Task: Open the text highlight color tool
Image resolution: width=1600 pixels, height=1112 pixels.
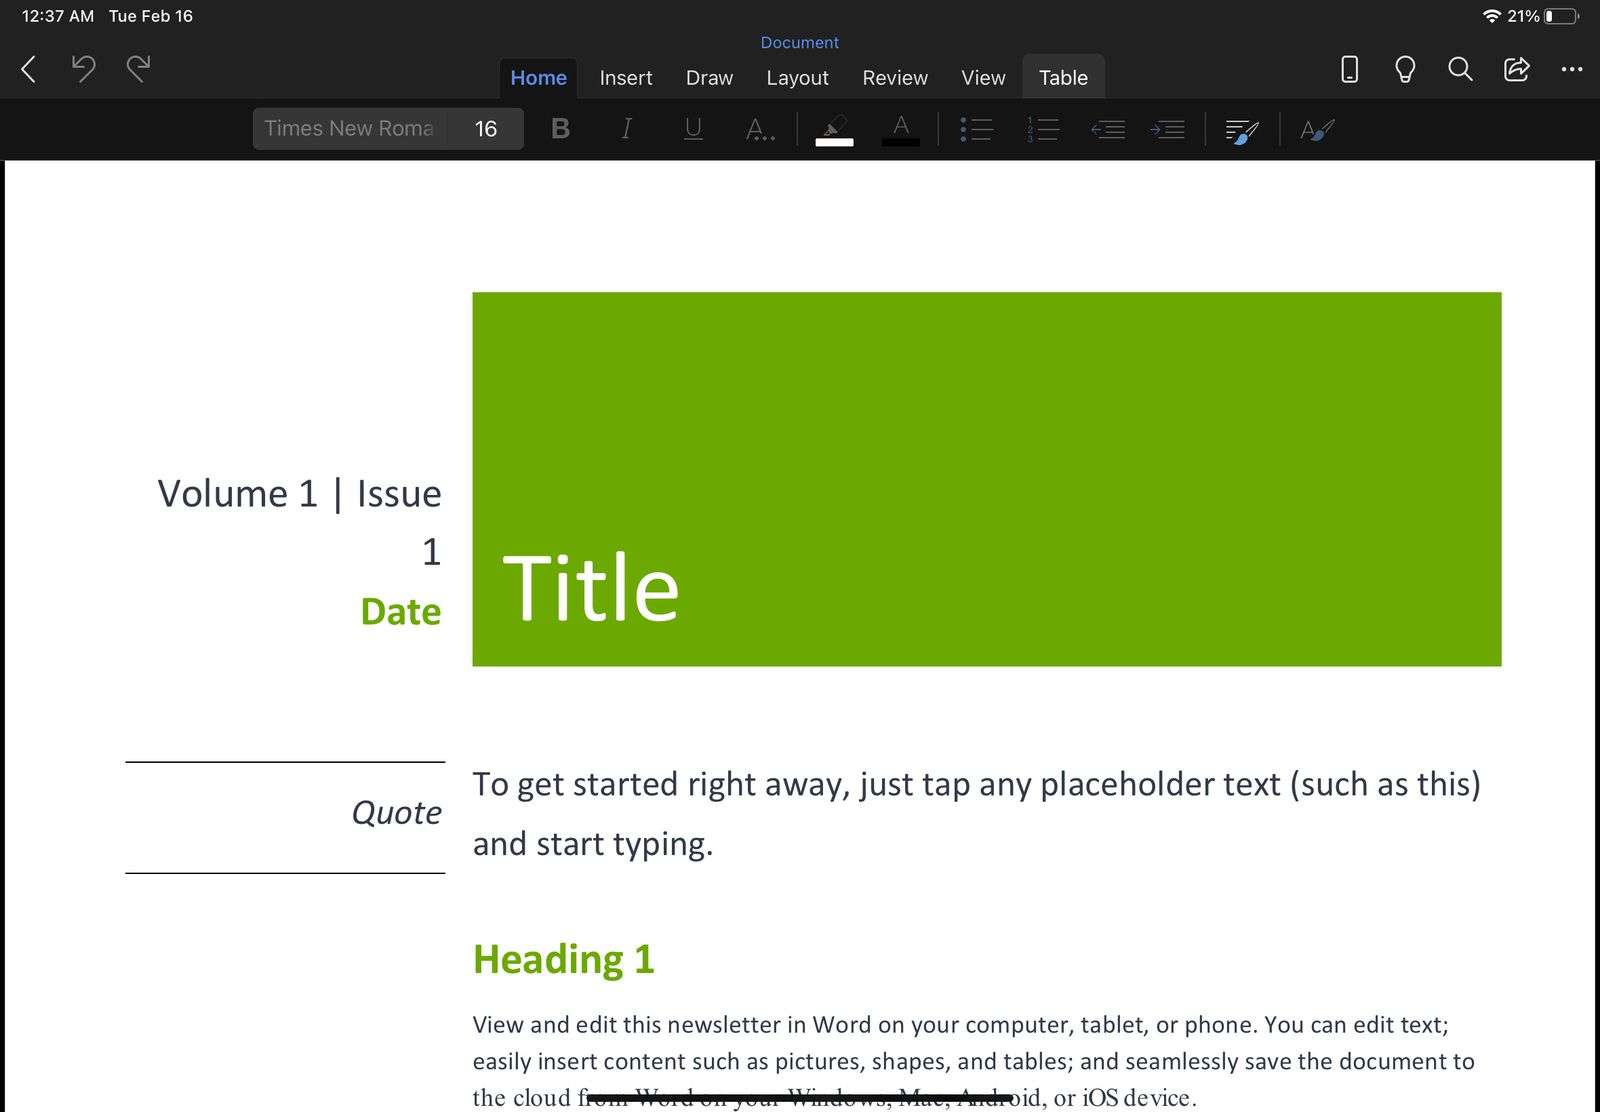Action: coord(835,128)
